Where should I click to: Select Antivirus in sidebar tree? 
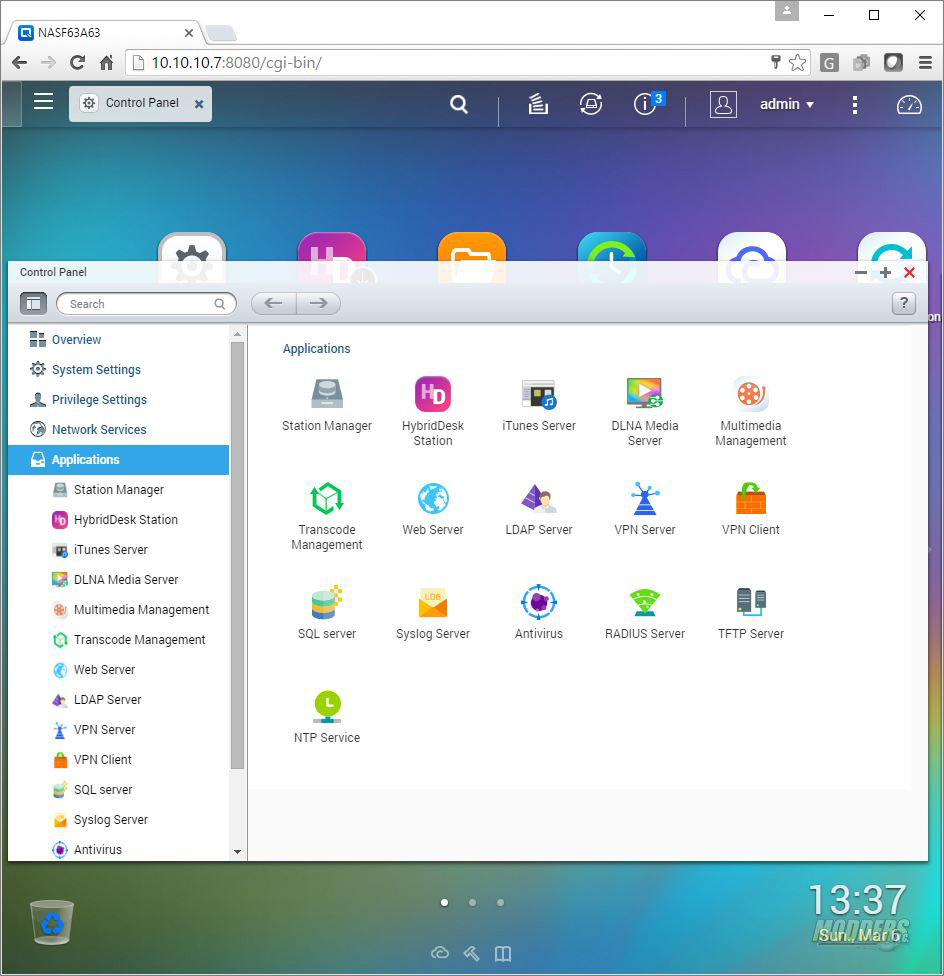pyautogui.click(x=118, y=848)
